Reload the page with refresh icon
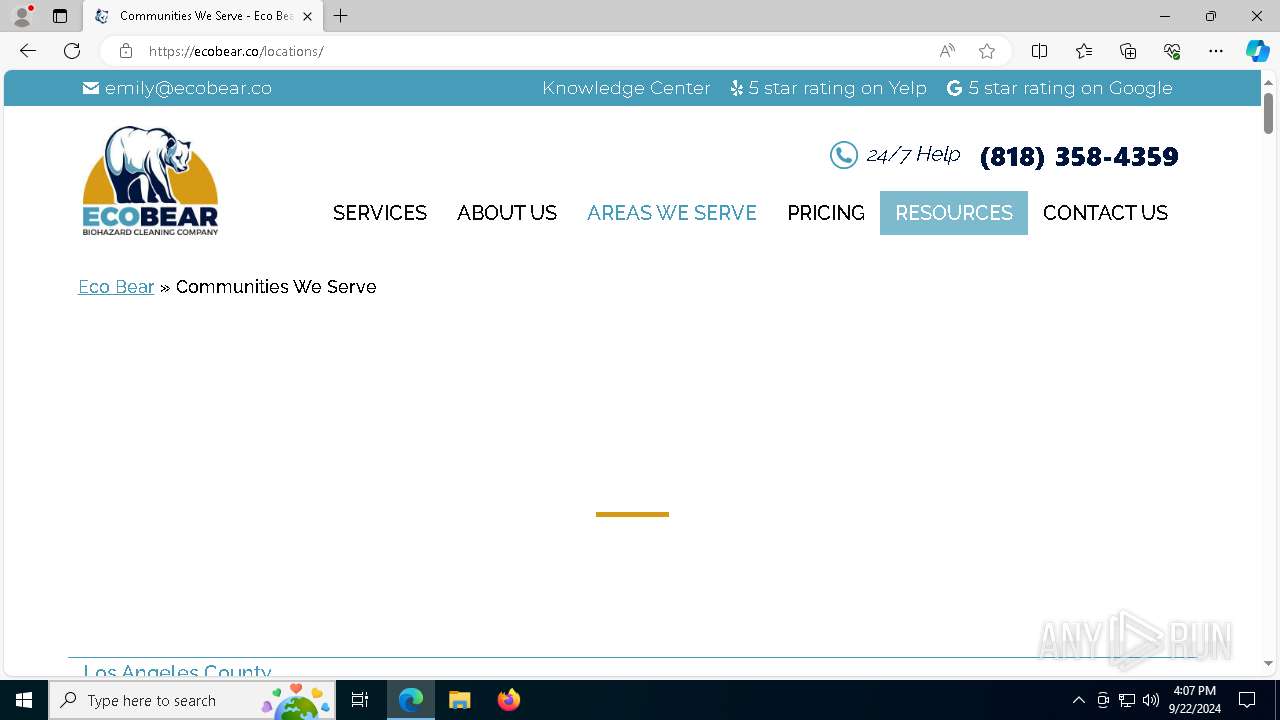Image resolution: width=1280 pixels, height=720 pixels. point(72,51)
